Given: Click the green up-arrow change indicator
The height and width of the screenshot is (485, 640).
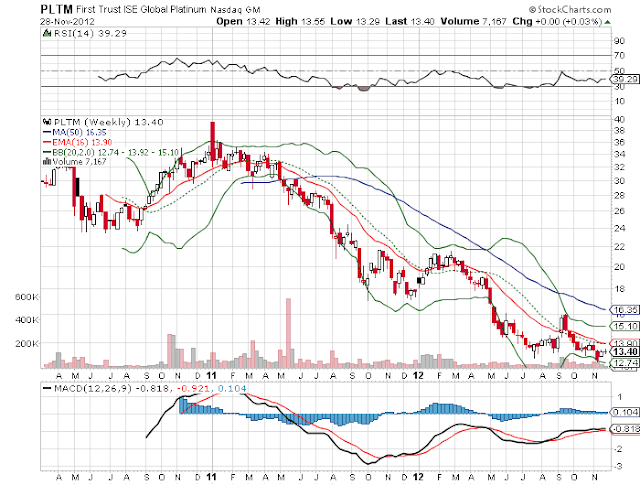Looking at the screenshot, I should [608, 22].
